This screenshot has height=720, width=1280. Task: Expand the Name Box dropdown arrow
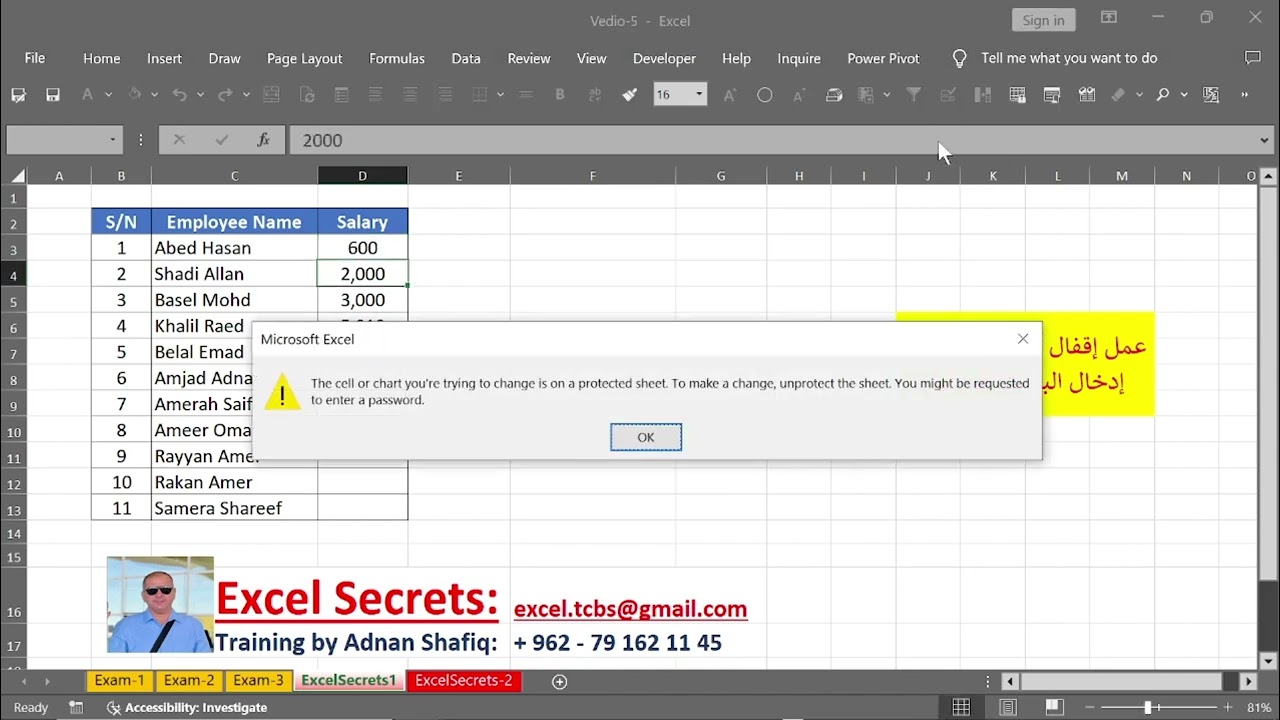tap(112, 140)
